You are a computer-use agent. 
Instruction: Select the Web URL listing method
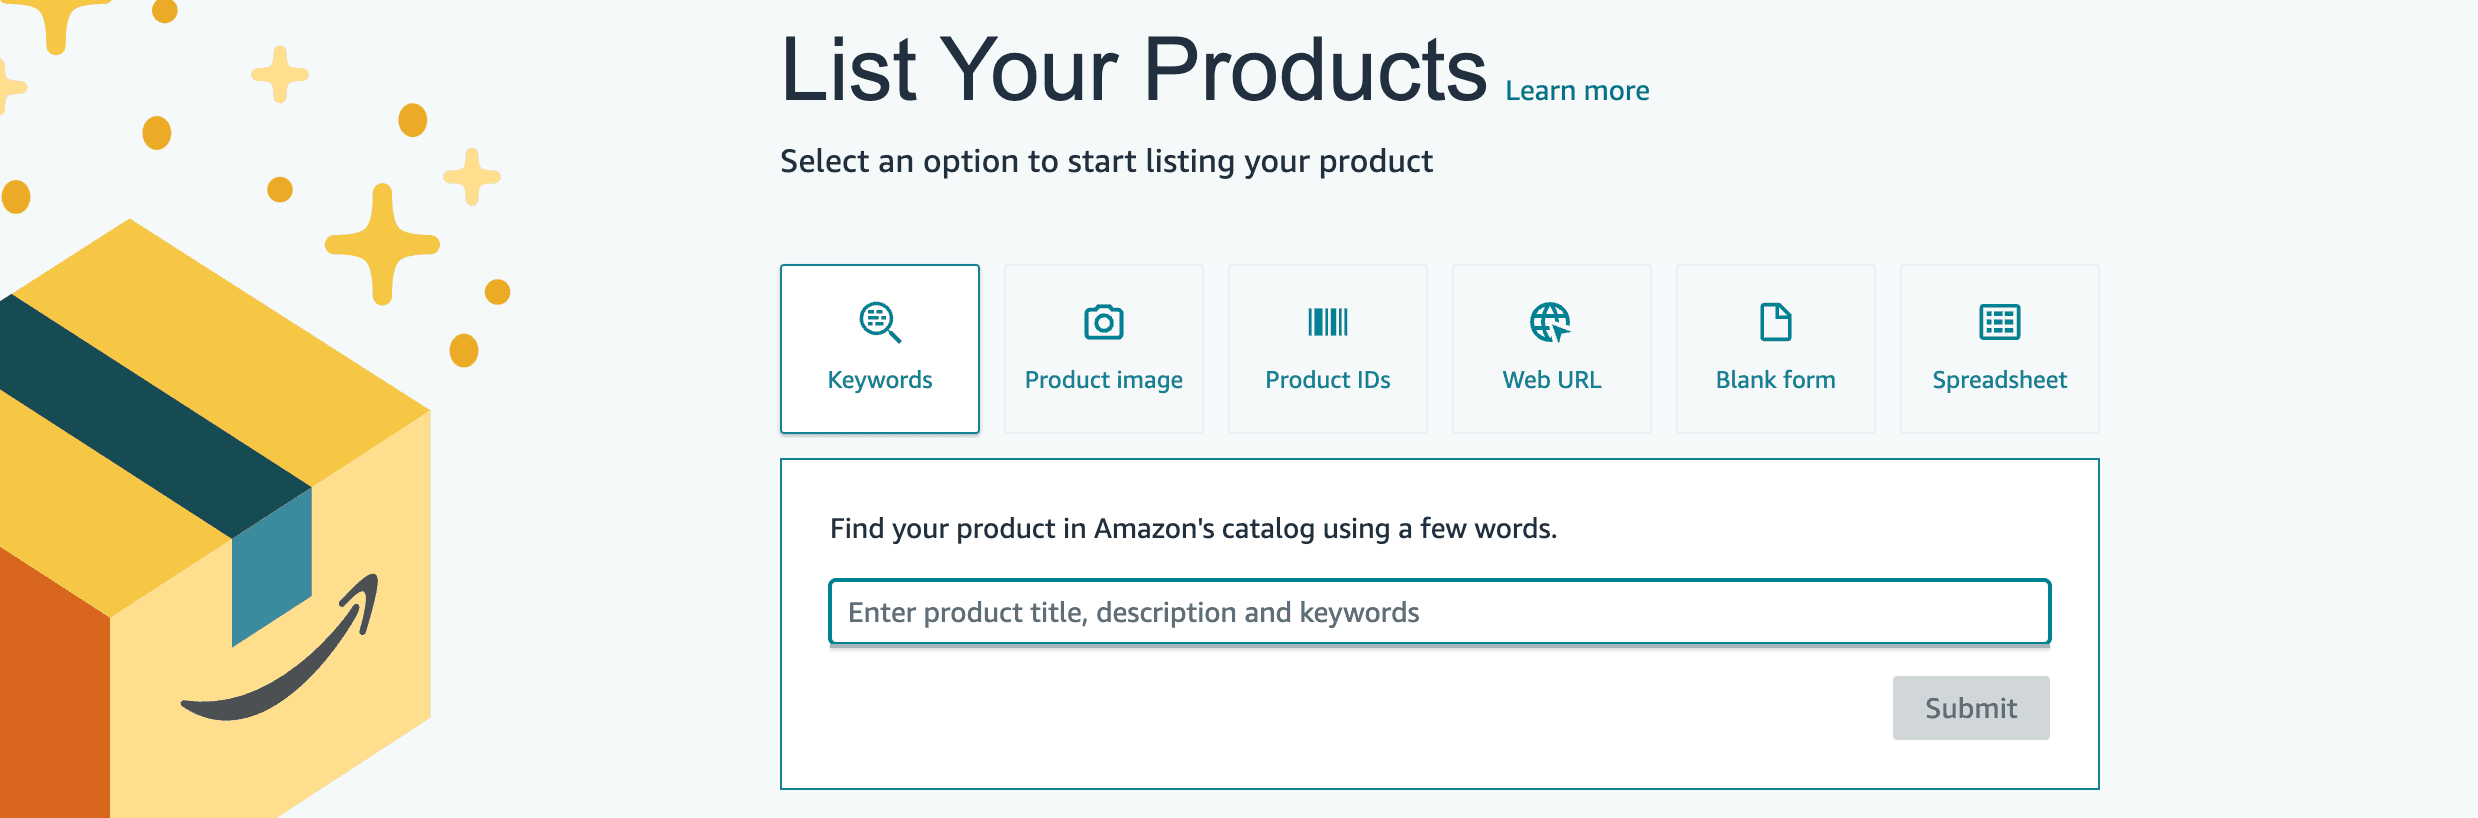(x=1551, y=348)
